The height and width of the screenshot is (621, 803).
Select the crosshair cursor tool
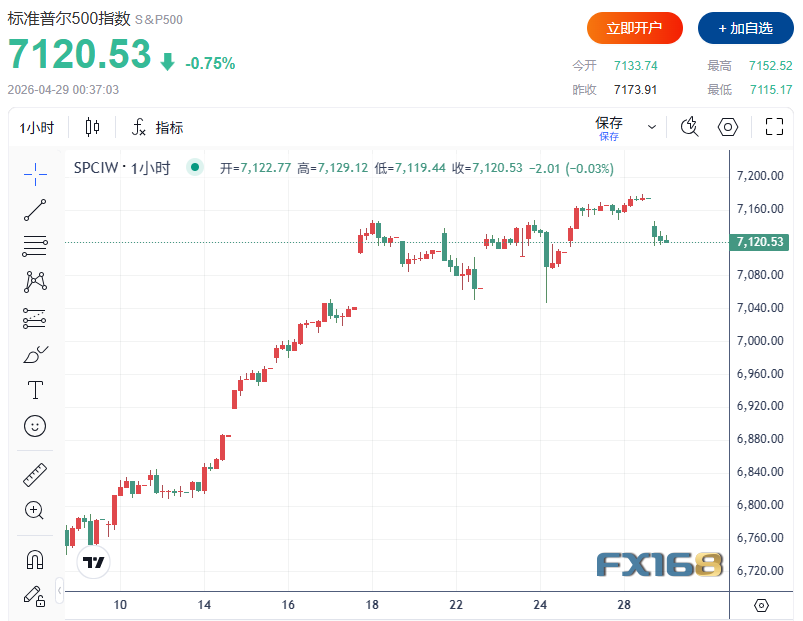coord(35,172)
